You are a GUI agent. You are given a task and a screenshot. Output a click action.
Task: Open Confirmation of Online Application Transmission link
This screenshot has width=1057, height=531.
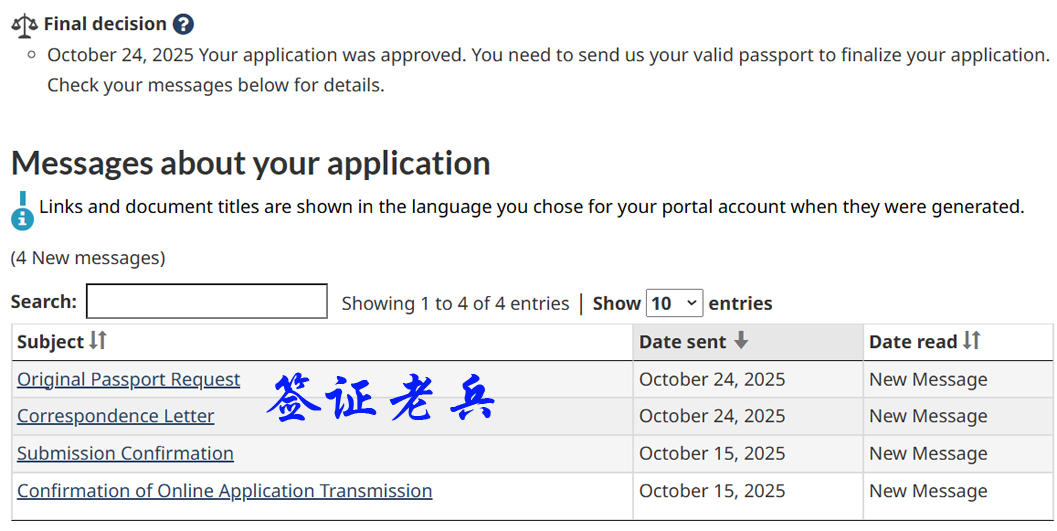point(224,490)
